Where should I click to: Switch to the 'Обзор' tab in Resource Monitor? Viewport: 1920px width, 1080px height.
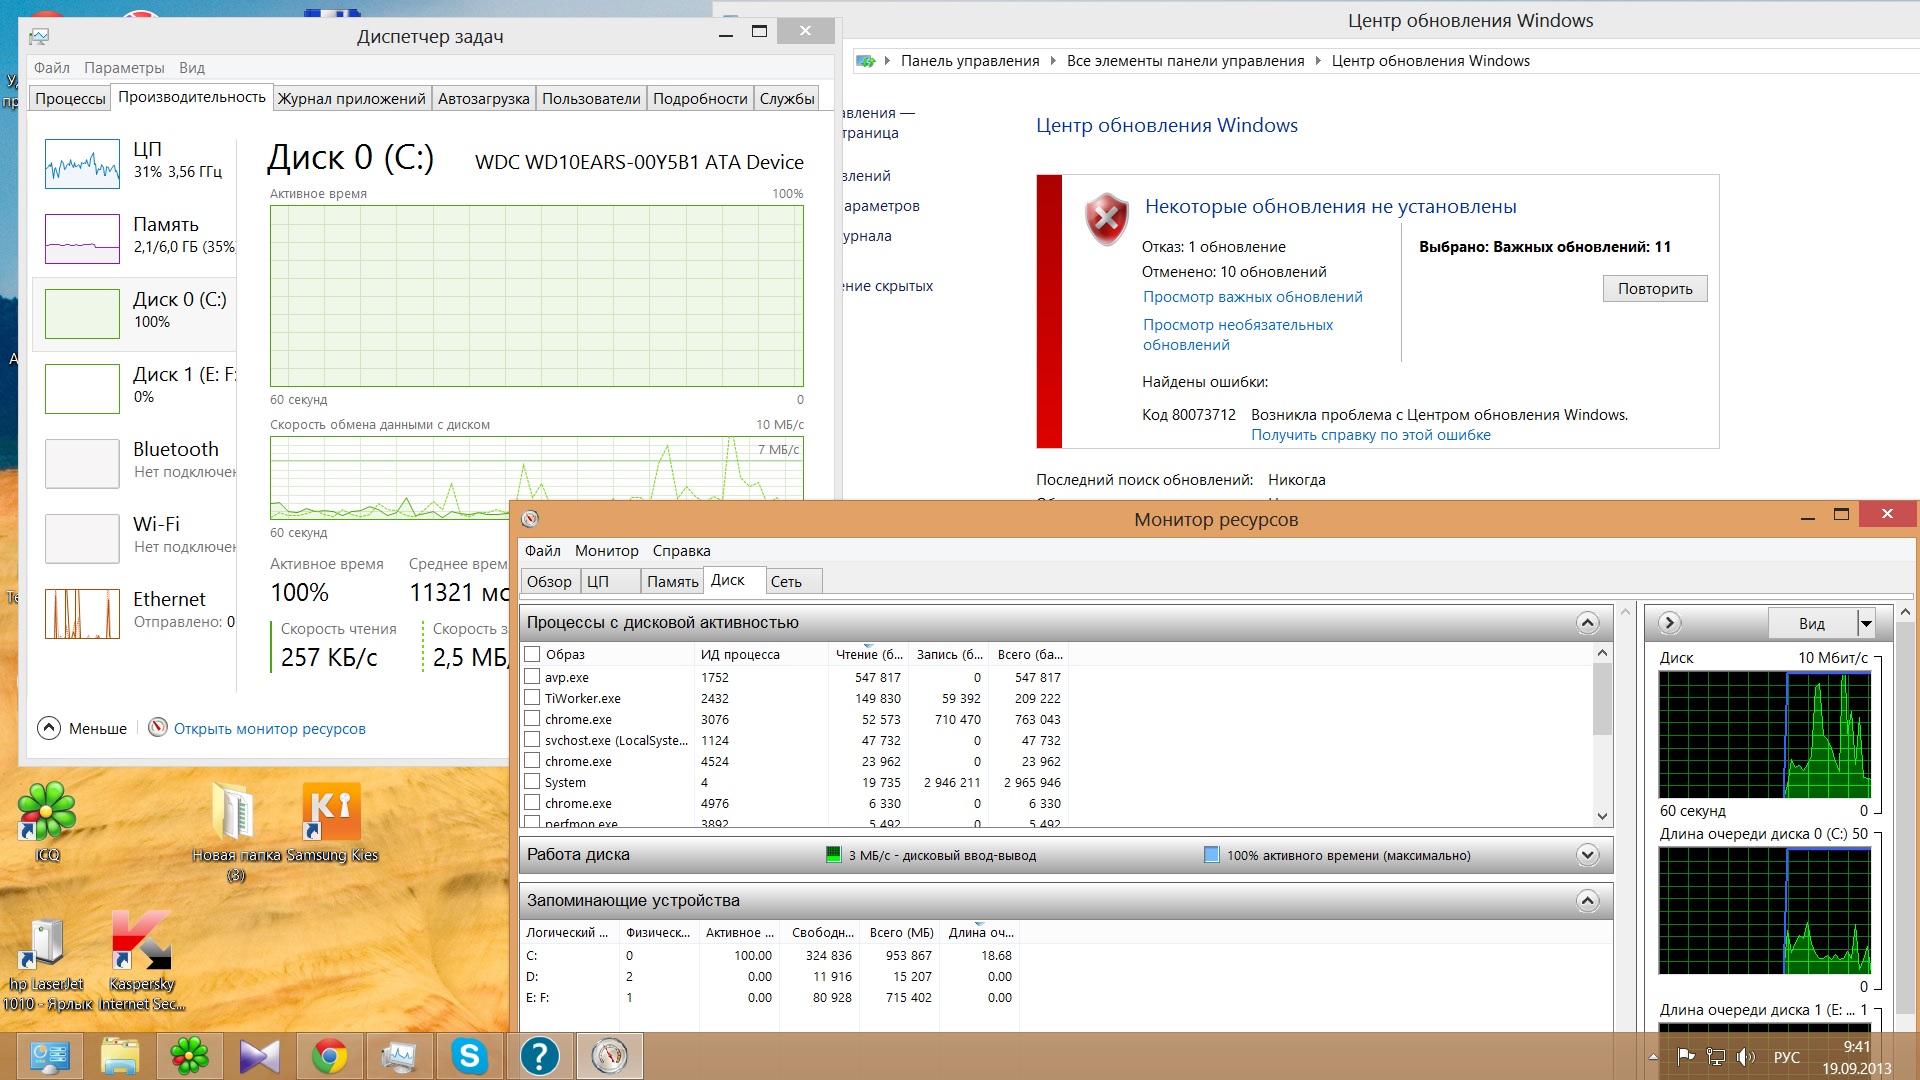(x=549, y=581)
